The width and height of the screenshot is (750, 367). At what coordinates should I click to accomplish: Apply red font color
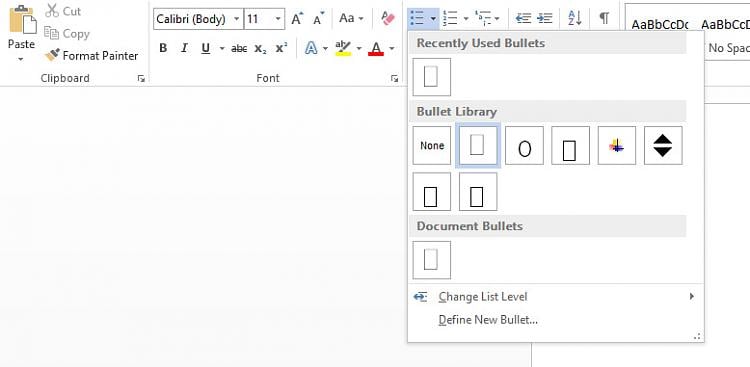[376, 48]
